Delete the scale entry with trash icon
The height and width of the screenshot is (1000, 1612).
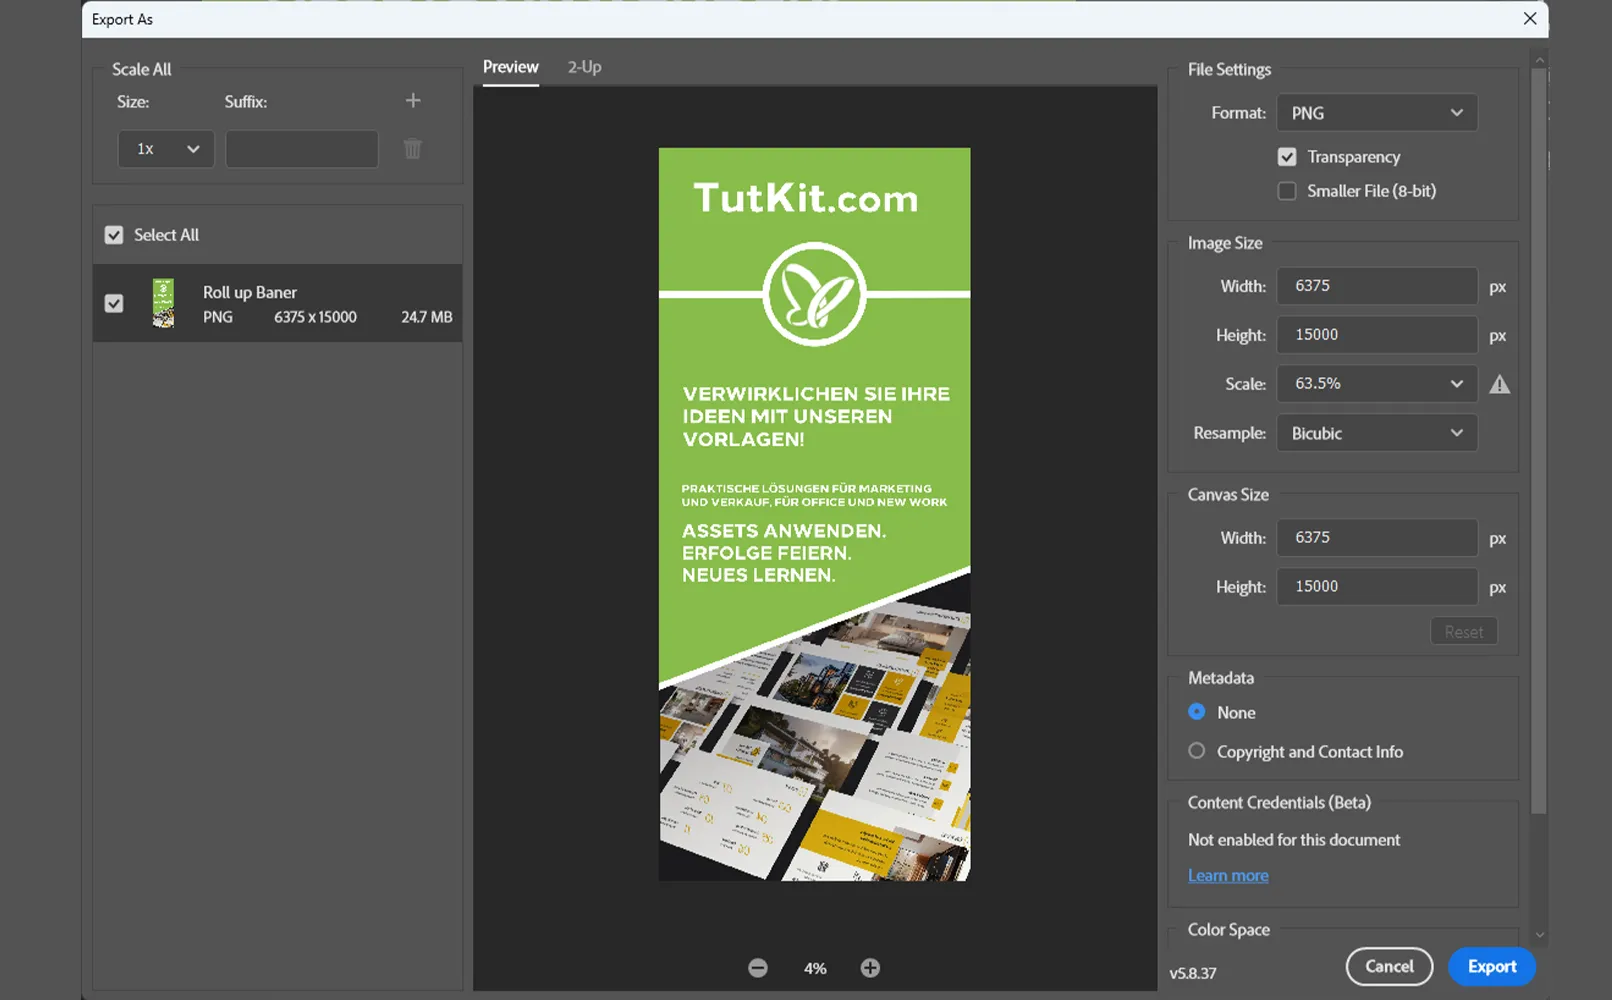point(412,149)
